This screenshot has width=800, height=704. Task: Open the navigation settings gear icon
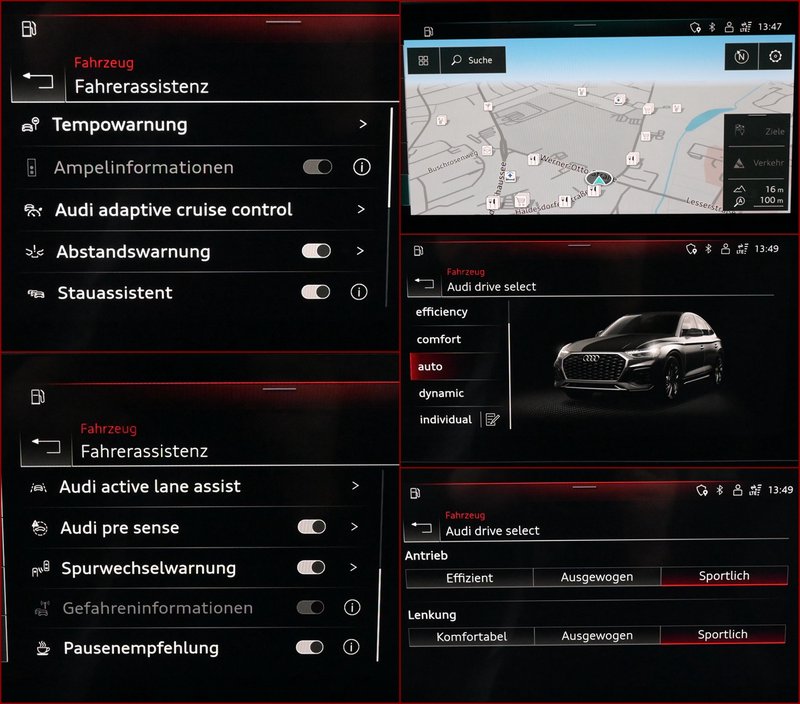click(x=775, y=56)
